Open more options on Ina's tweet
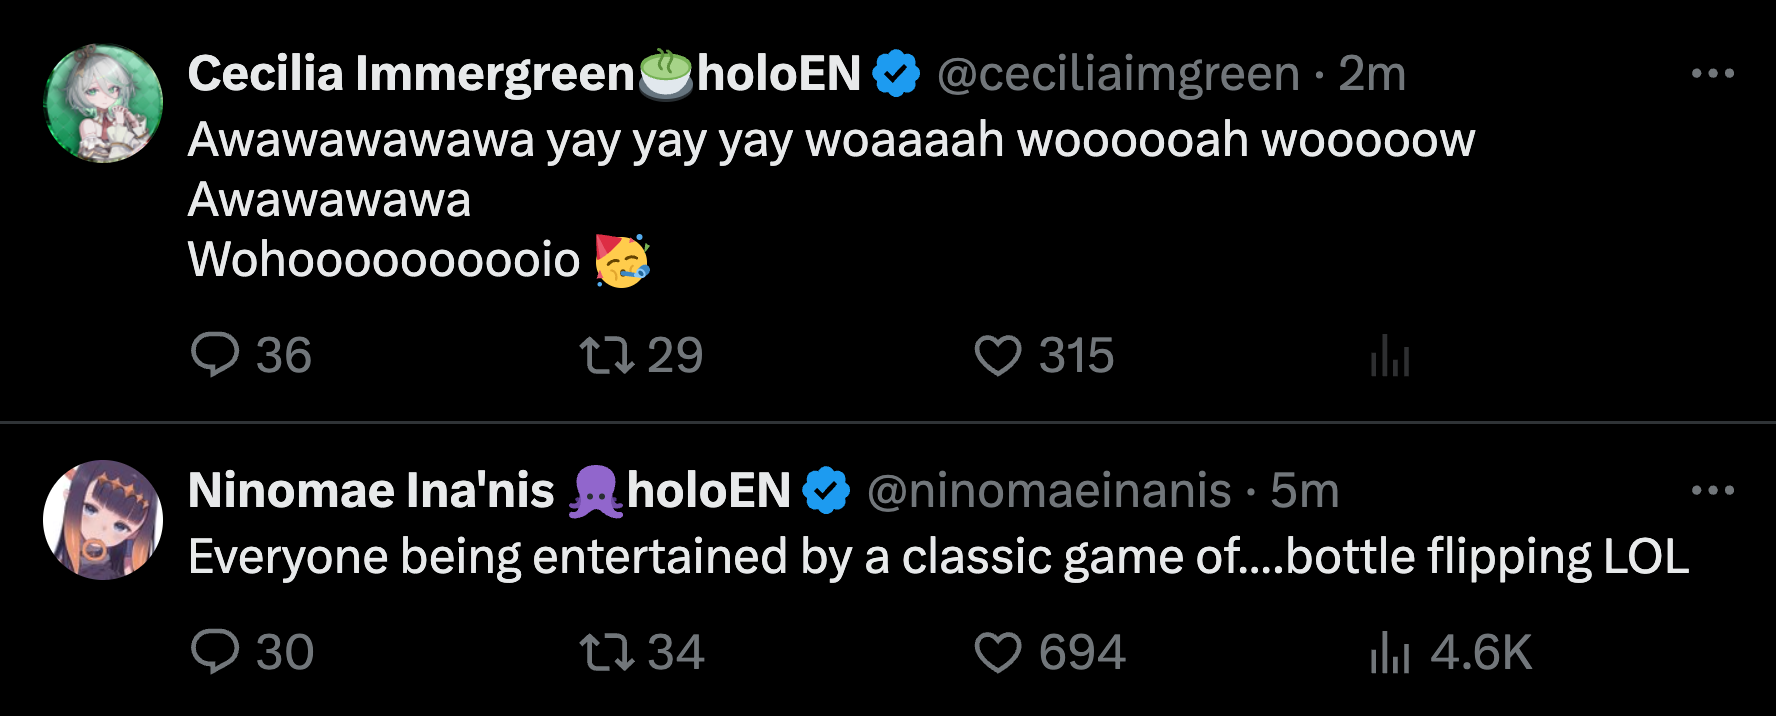The width and height of the screenshot is (1776, 716). click(x=1712, y=490)
